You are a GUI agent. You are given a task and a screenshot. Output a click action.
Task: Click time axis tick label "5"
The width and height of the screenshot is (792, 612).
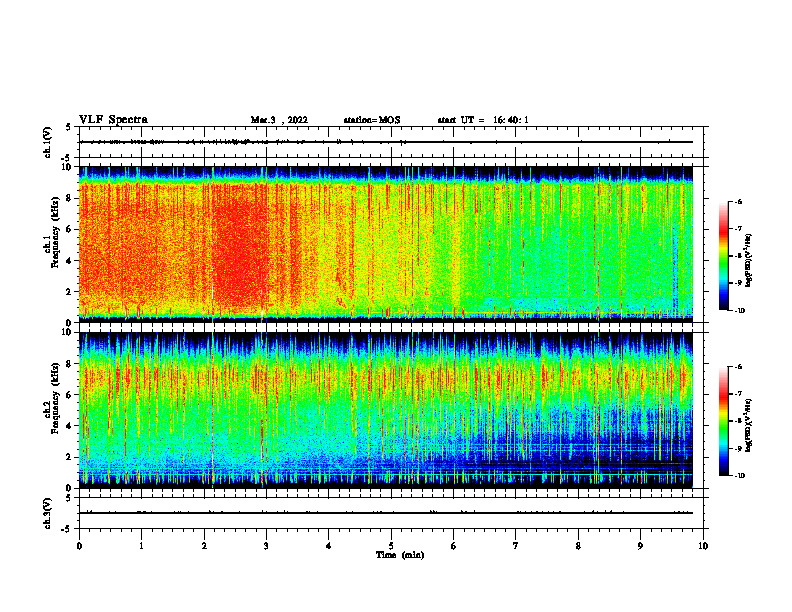tap(391, 546)
